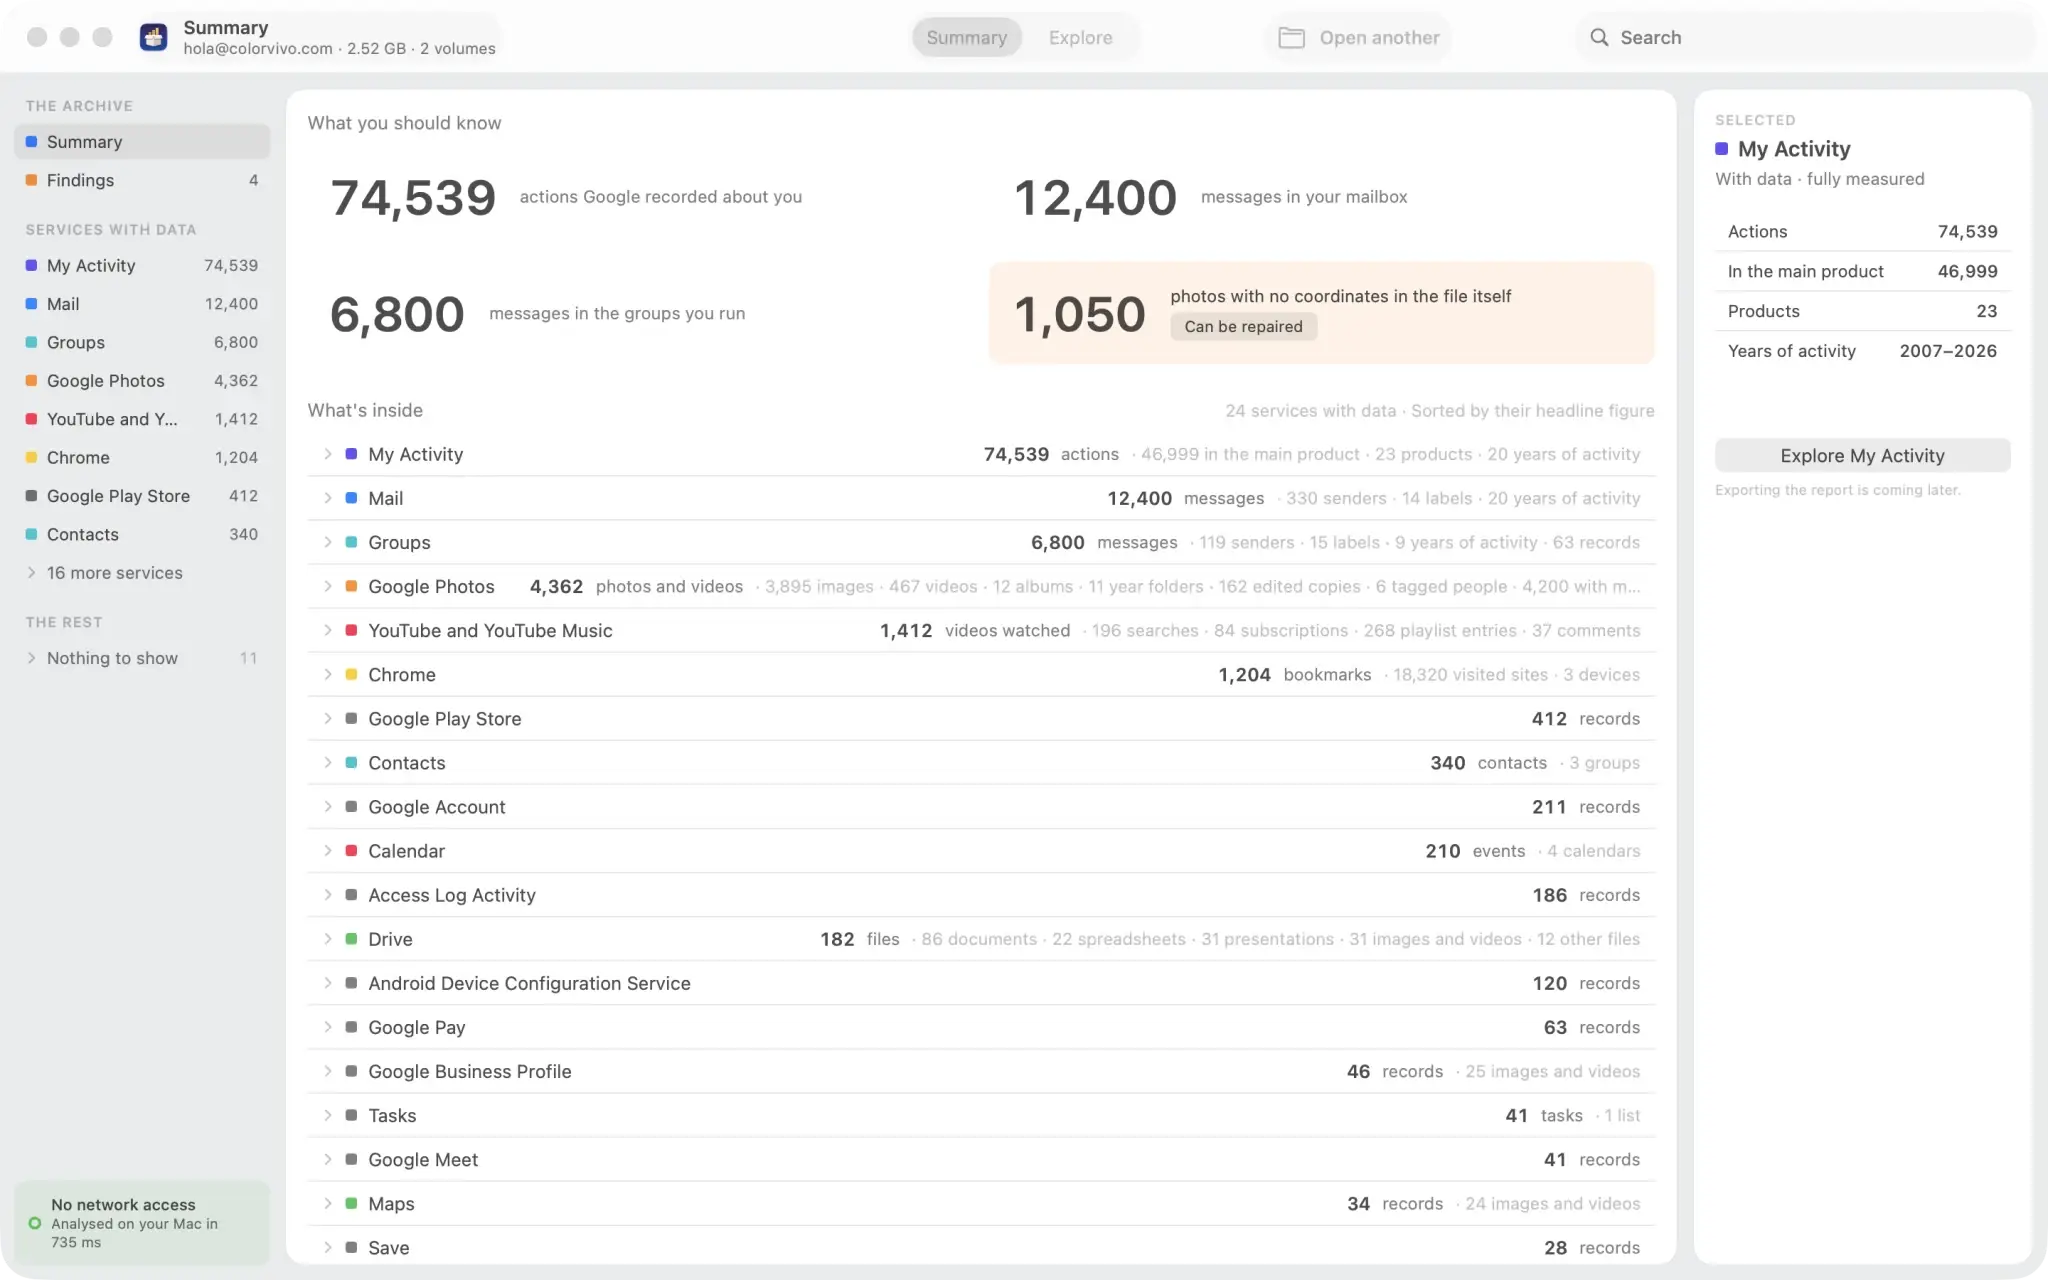Select My Activity in the sidebar
This screenshot has height=1280, width=2048.
click(x=142, y=265)
